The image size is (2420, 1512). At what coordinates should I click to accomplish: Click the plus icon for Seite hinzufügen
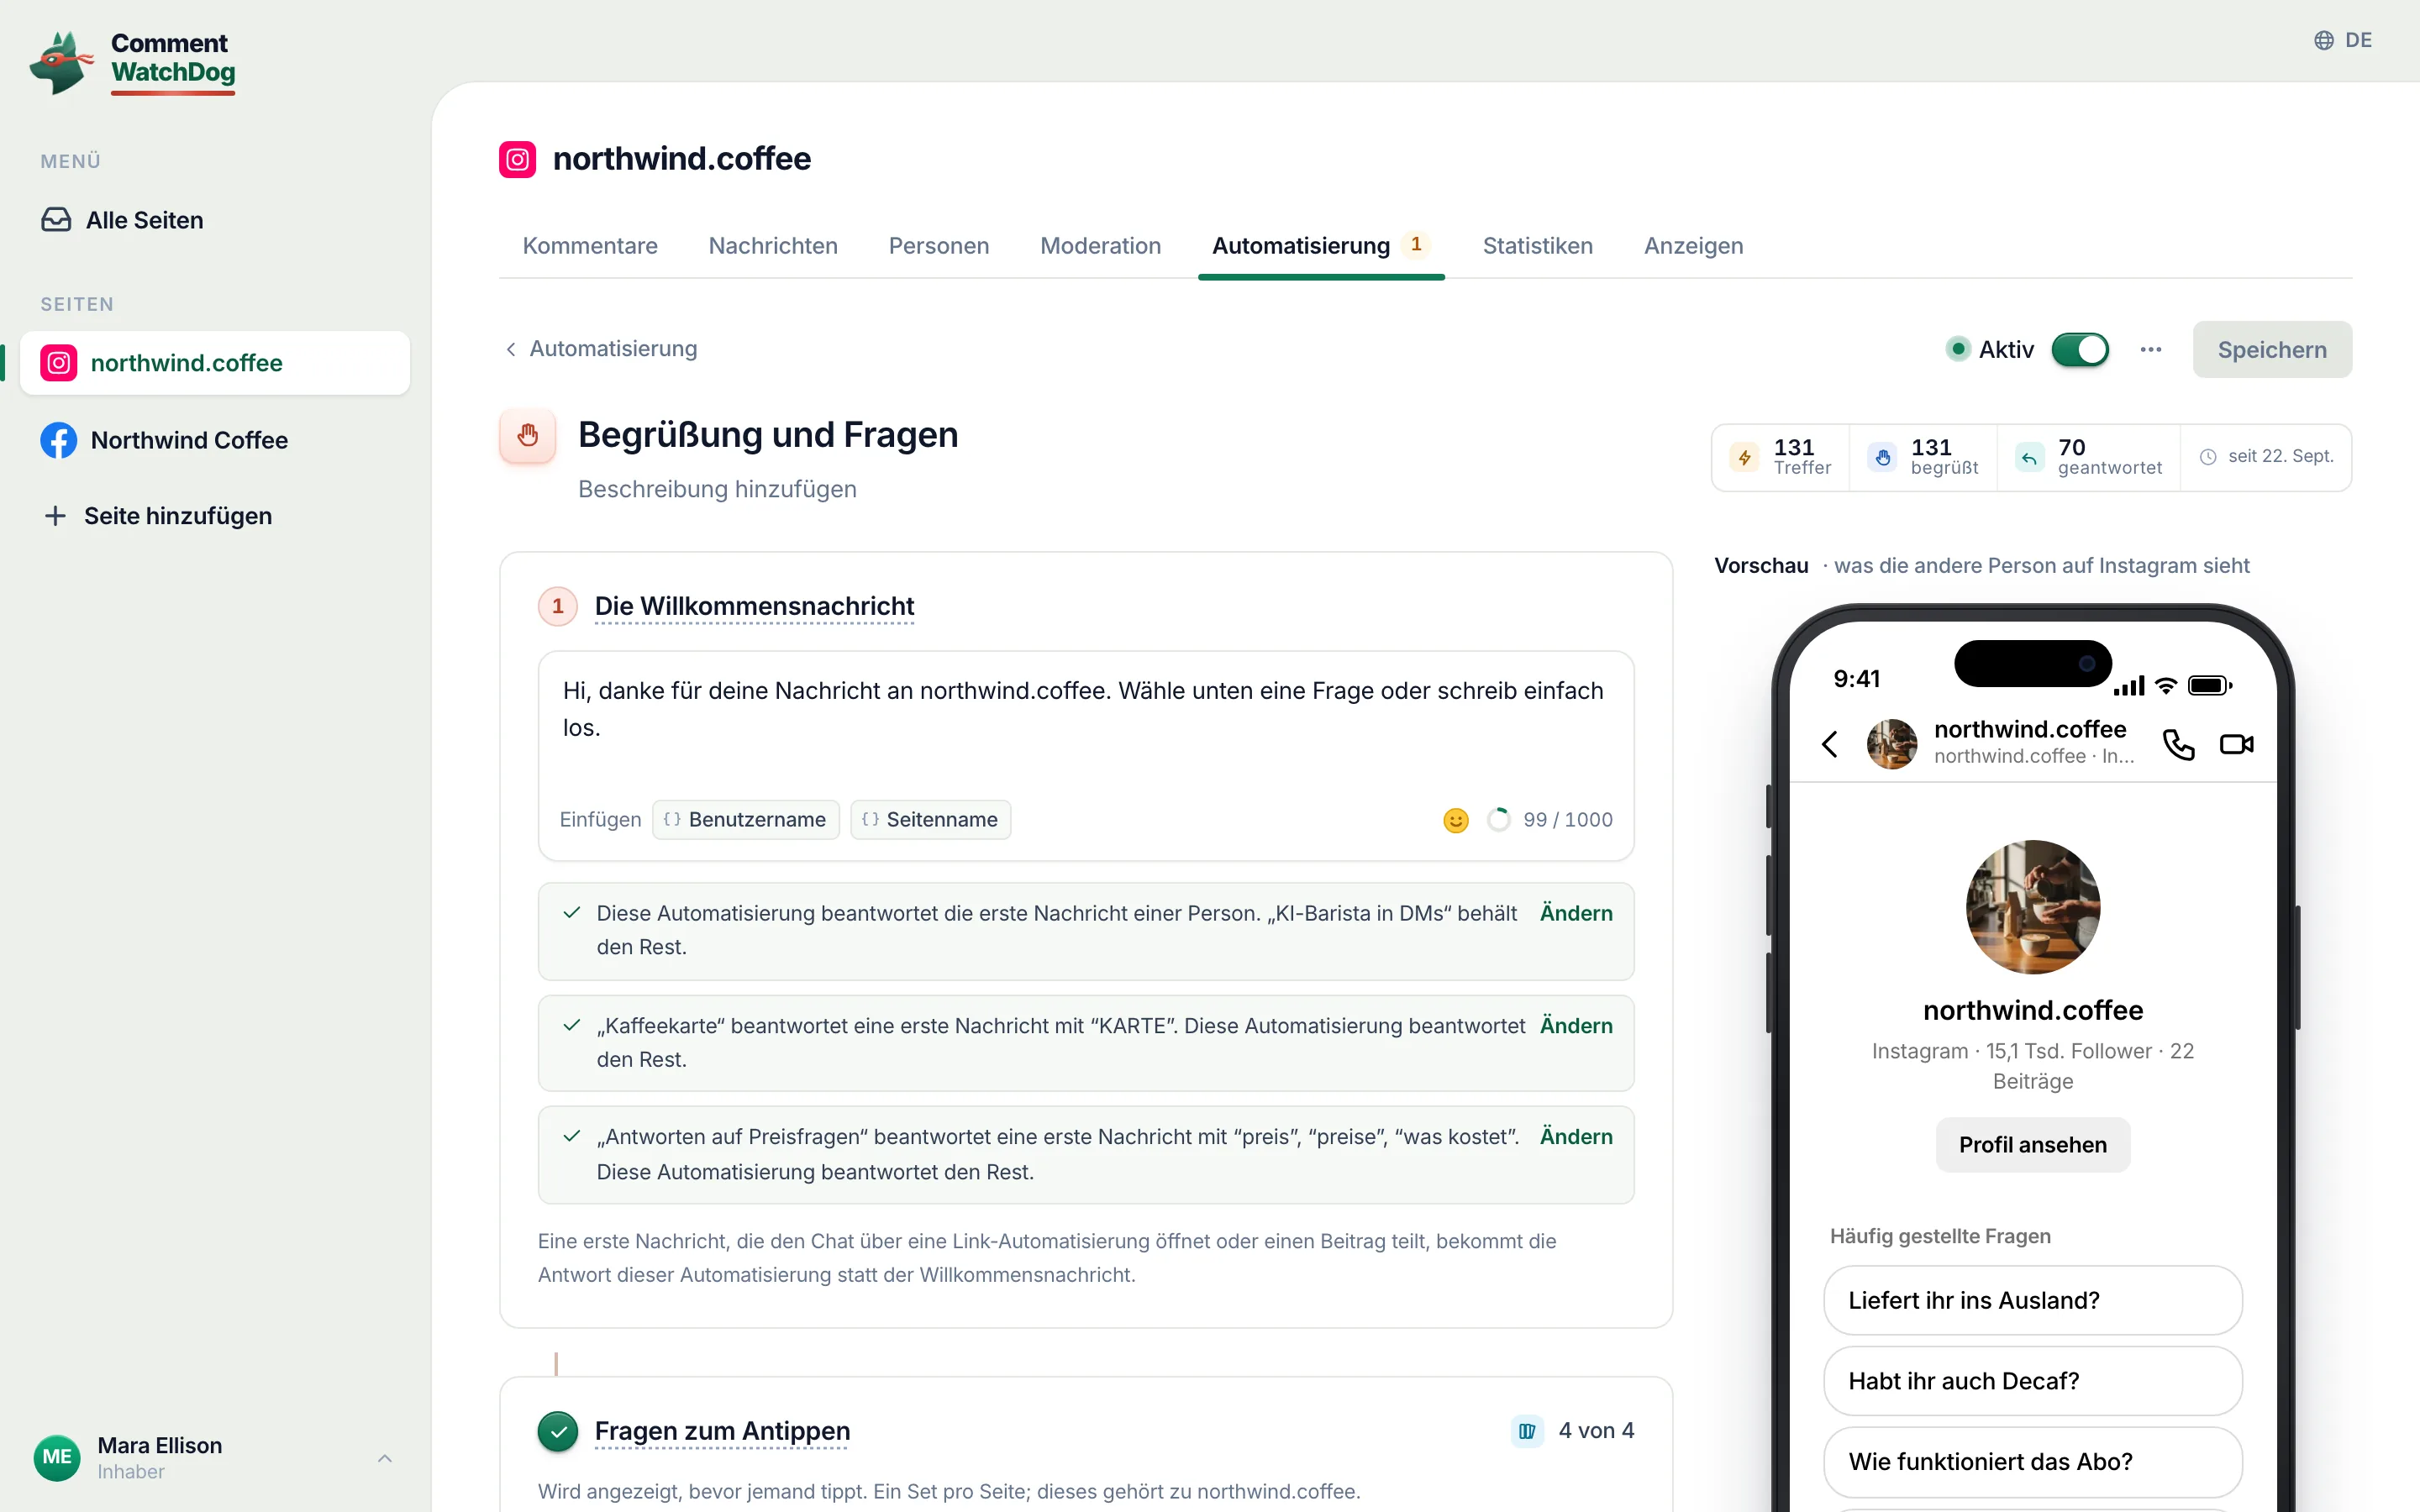[x=55, y=516]
